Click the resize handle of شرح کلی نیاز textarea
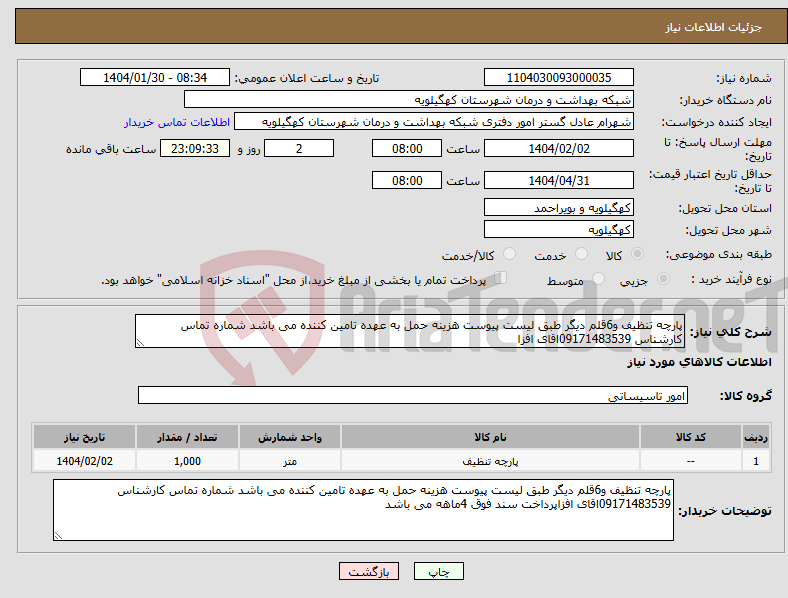This screenshot has height=598, width=788. [140, 343]
